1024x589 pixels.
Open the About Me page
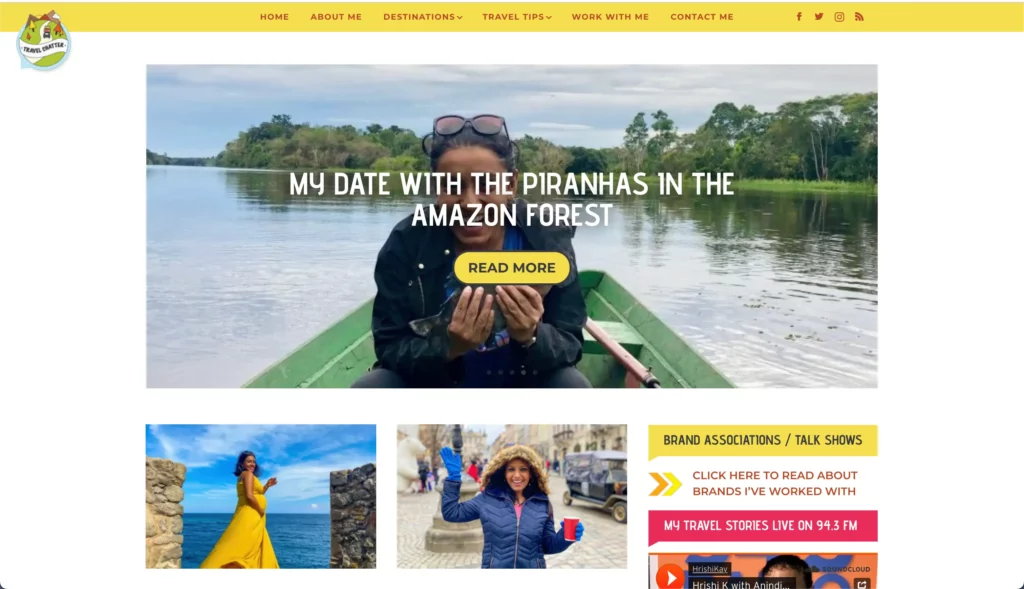pyautogui.click(x=336, y=17)
